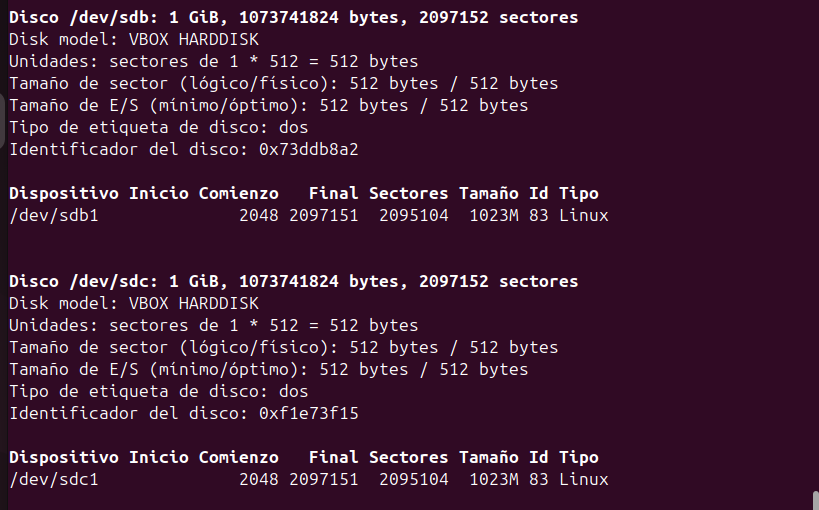Click "Final" header in the sdb table
This screenshot has height=510, width=819.
pos(333,193)
